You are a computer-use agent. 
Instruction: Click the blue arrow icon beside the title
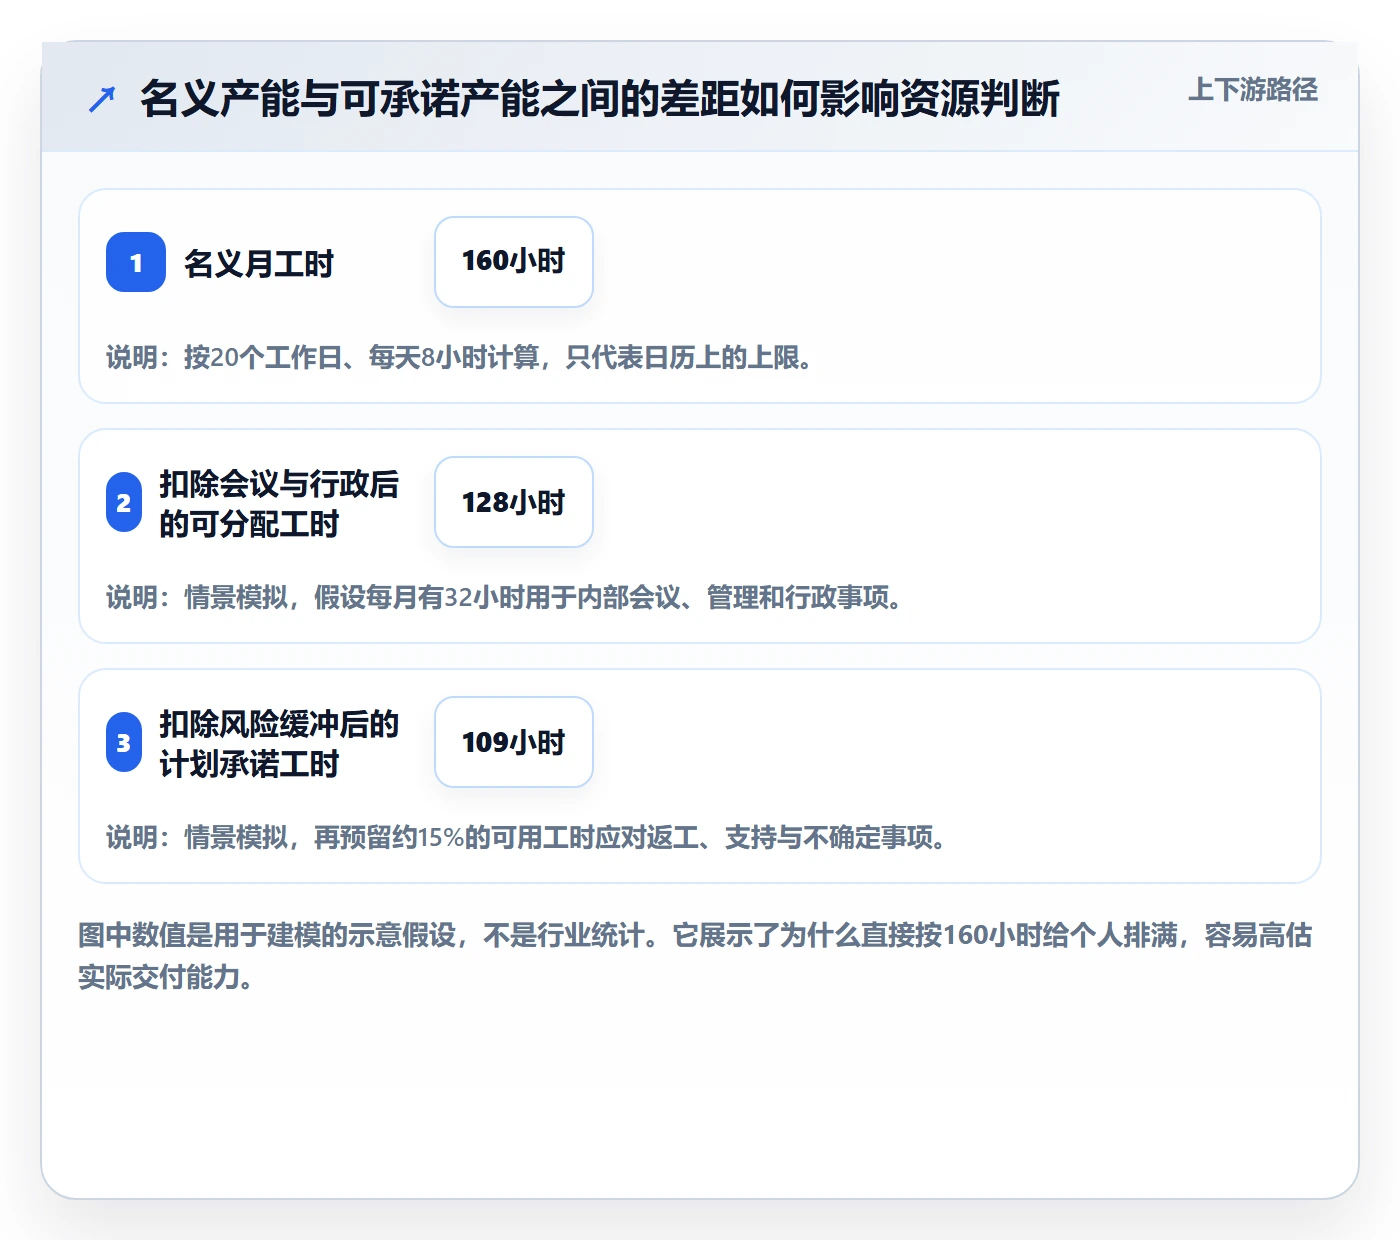102,99
